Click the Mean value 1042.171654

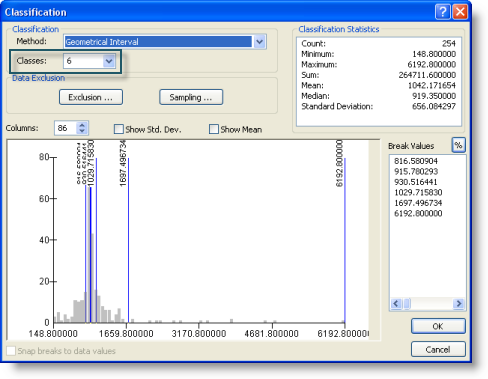(x=432, y=86)
